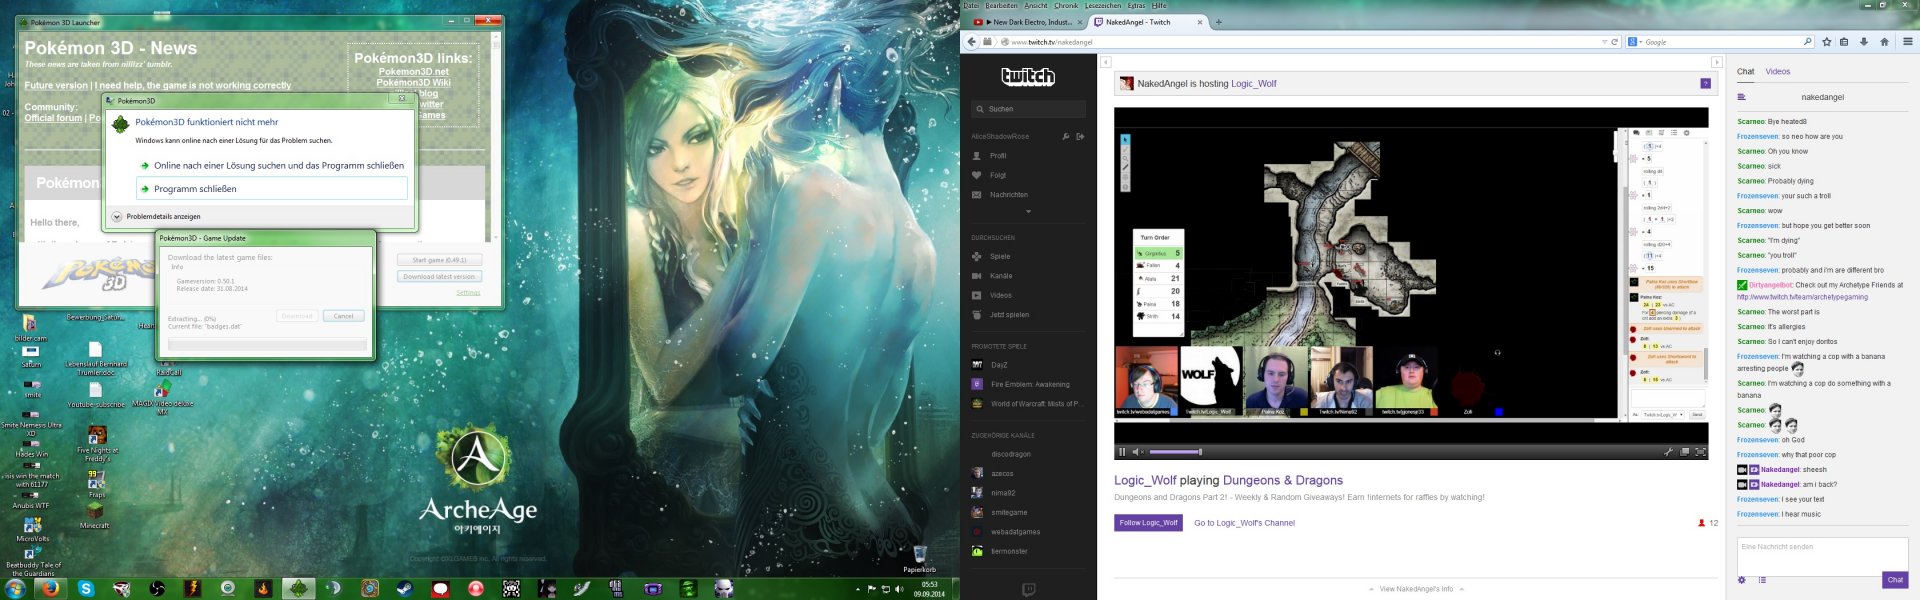Select 'Programm schließen' in error dialog

[272, 189]
